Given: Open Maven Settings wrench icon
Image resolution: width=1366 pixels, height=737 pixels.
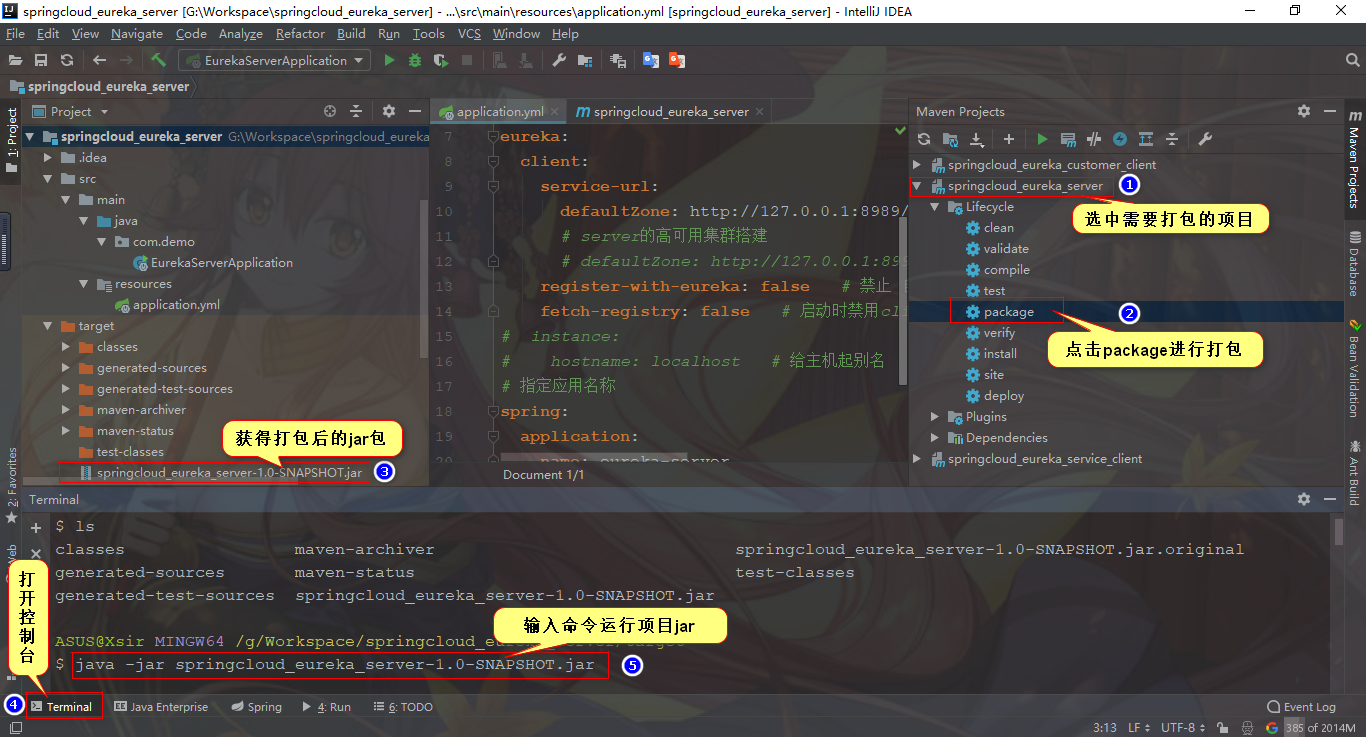Looking at the screenshot, I should (1205, 139).
